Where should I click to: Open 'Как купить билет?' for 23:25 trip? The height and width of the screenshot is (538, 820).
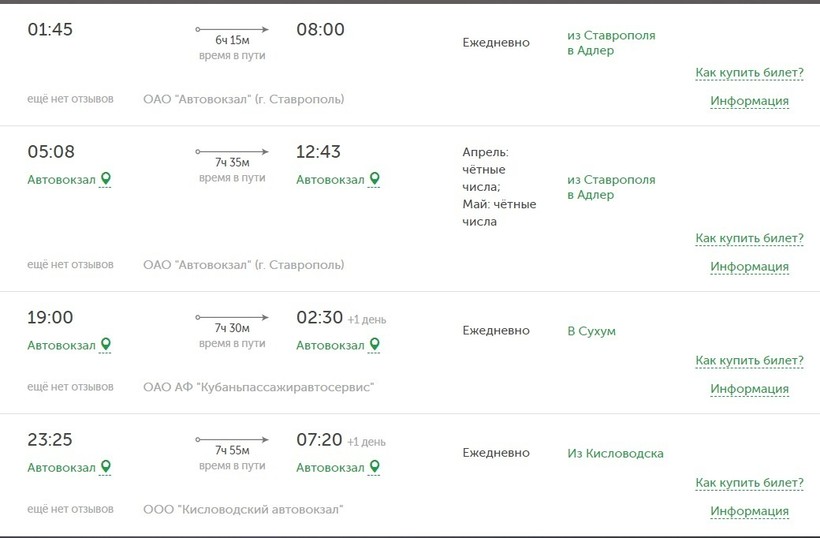pyautogui.click(x=749, y=483)
